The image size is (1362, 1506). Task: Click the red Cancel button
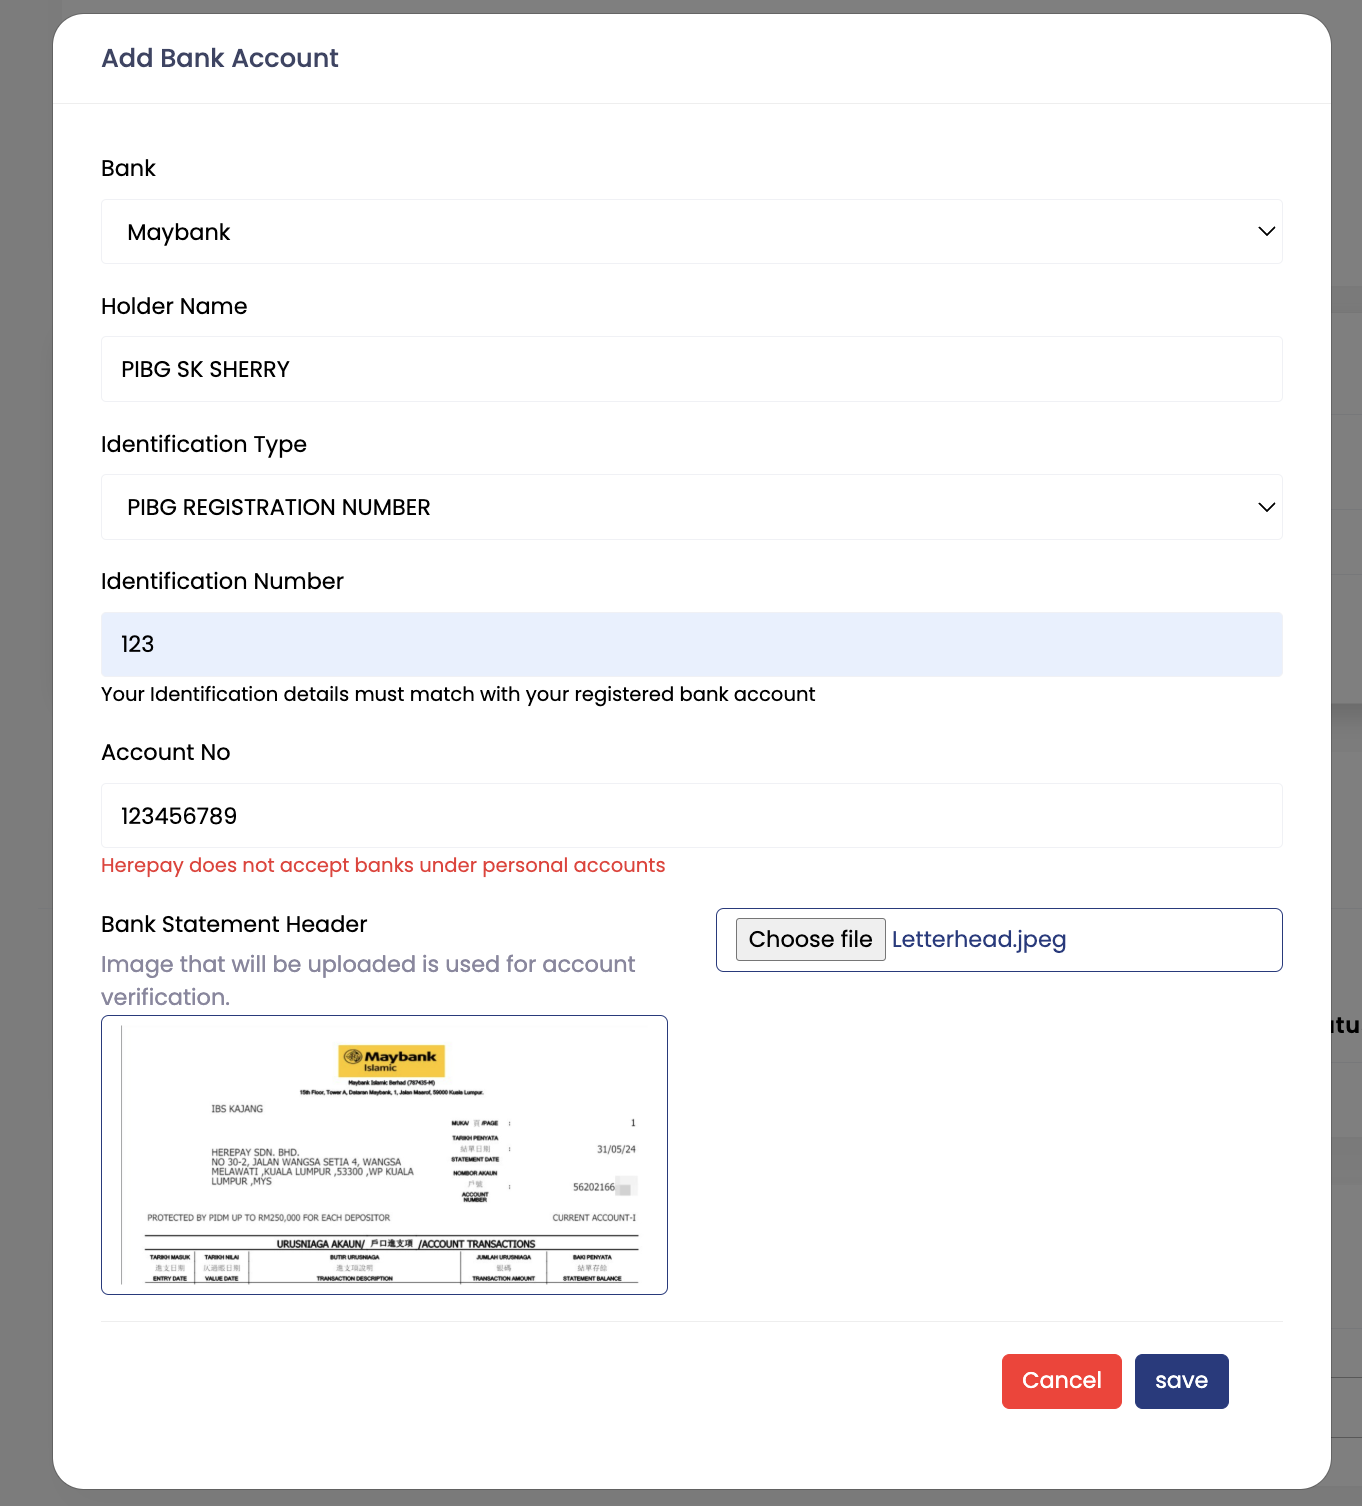[1062, 1381]
